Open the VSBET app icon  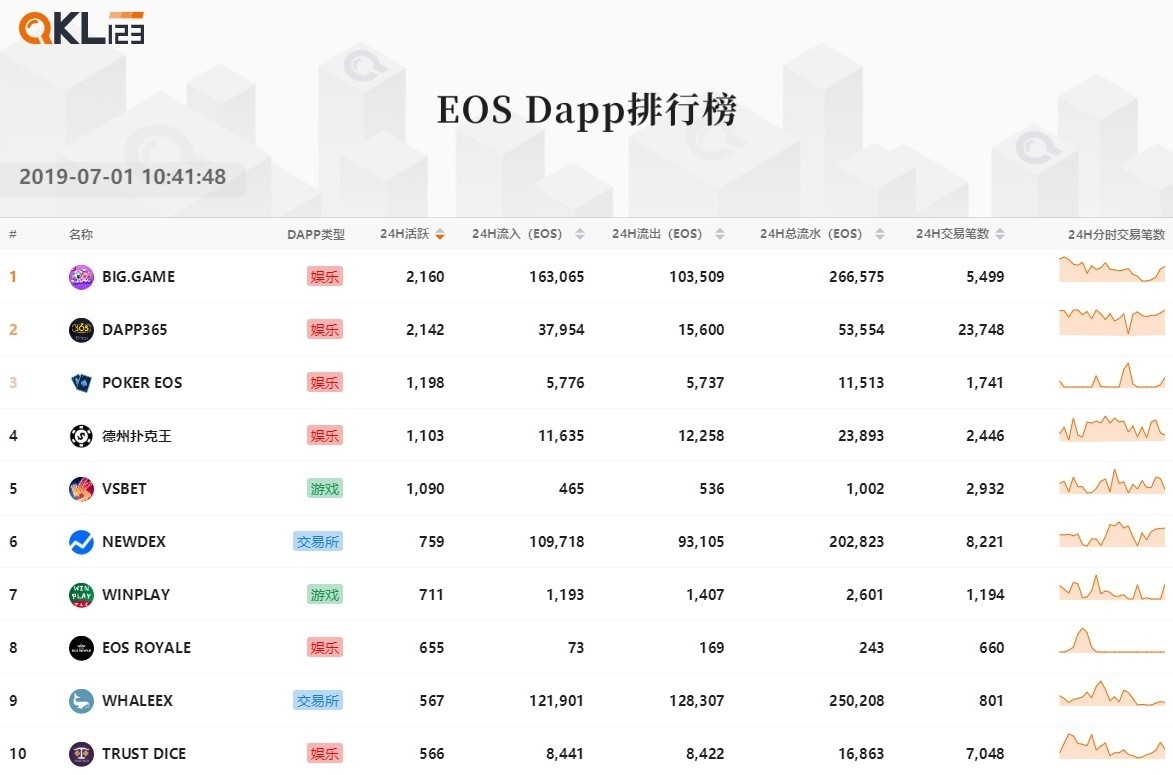coord(81,489)
